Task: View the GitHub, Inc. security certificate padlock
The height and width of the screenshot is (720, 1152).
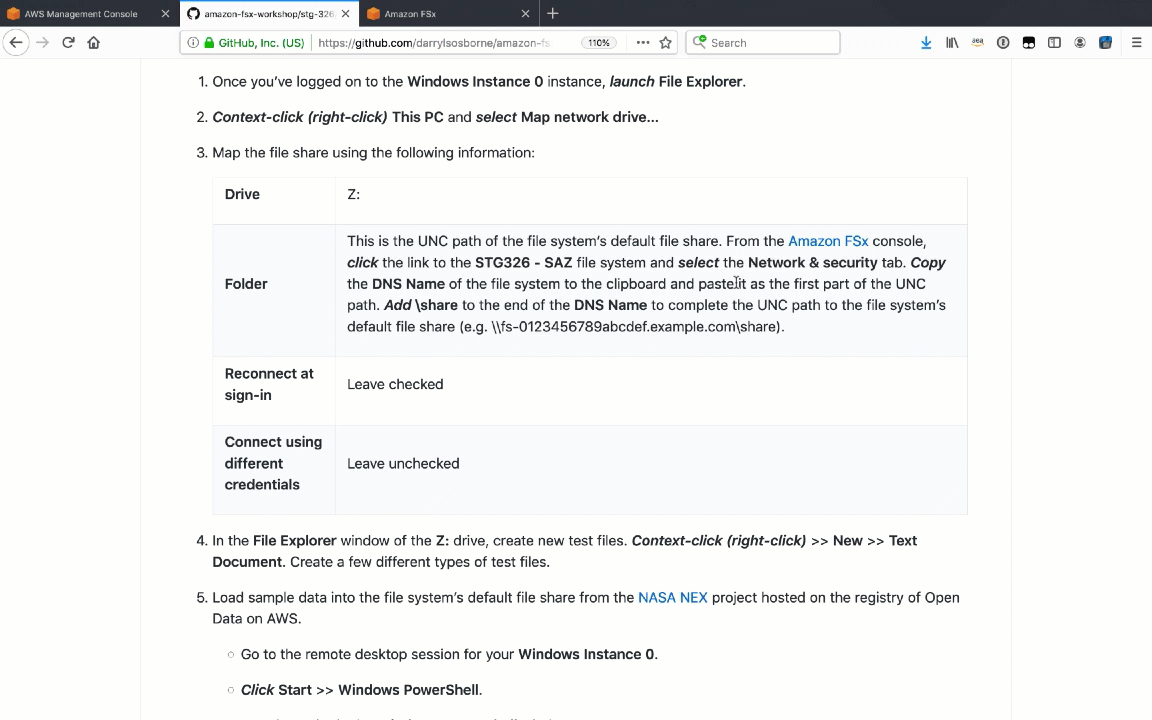Action: point(209,43)
